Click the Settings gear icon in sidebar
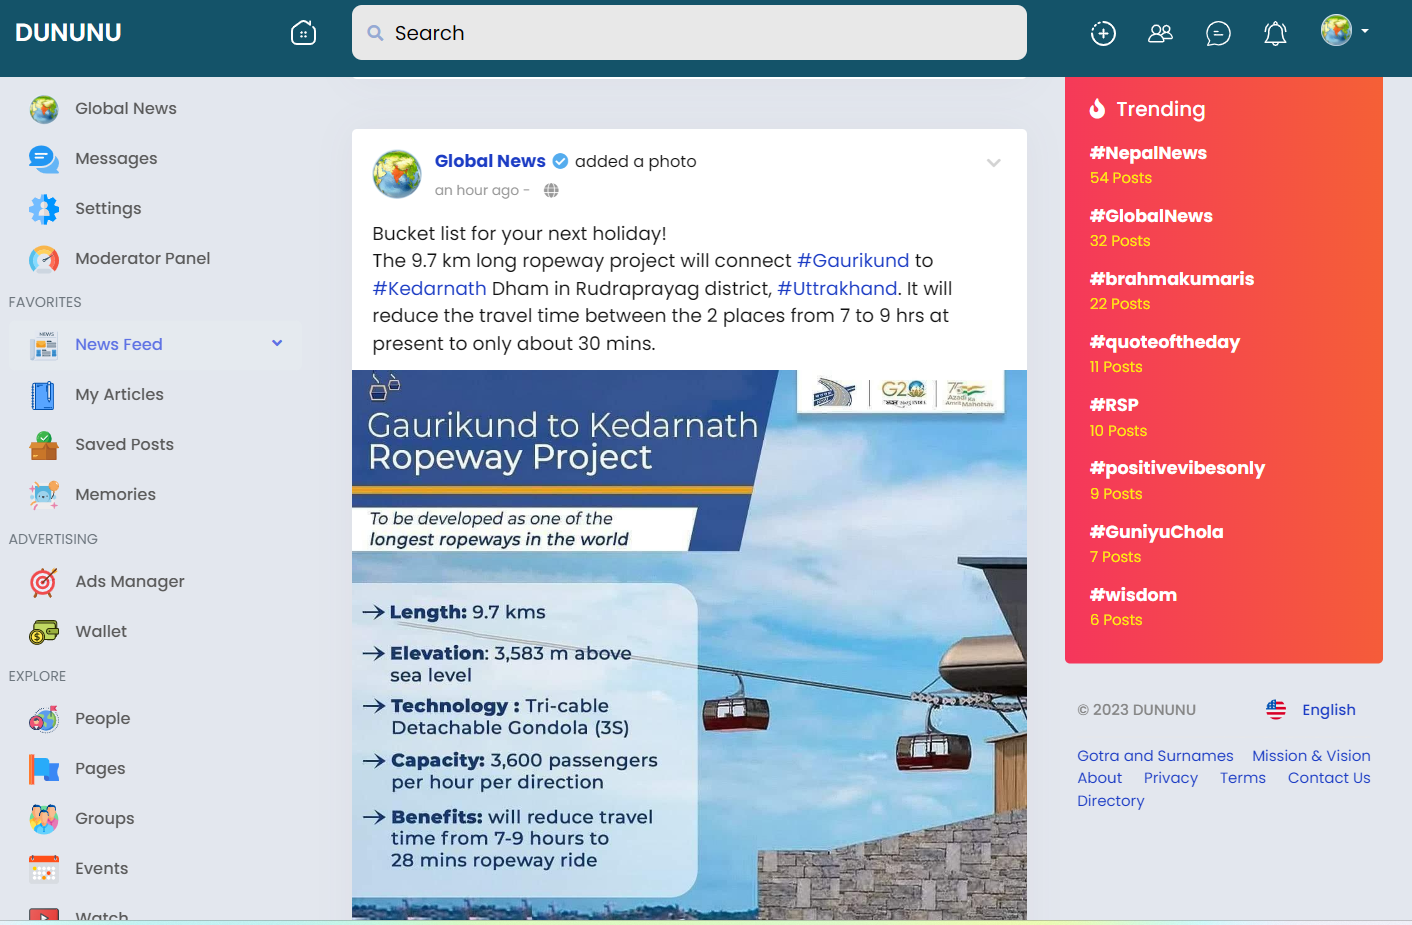 pos(44,209)
